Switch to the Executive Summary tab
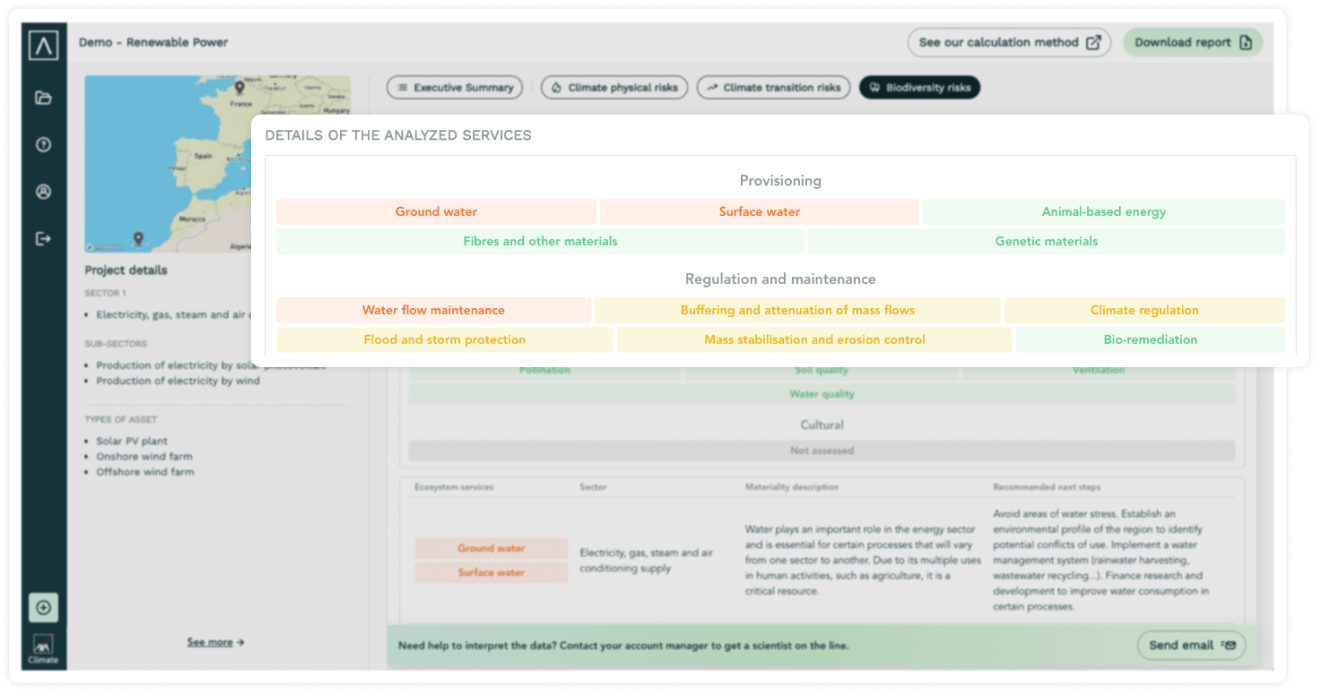Screen dimensions: 1318x692 tap(455, 88)
